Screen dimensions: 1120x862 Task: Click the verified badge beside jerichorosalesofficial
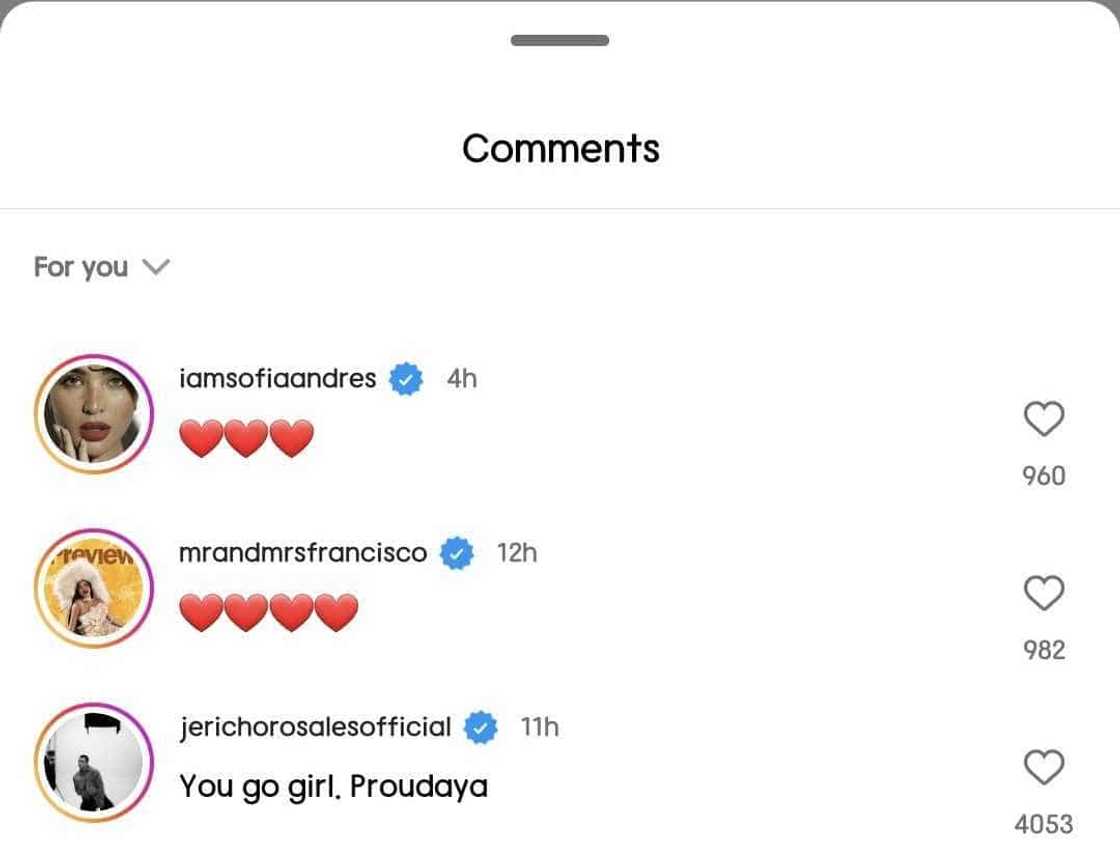click(481, 728)
